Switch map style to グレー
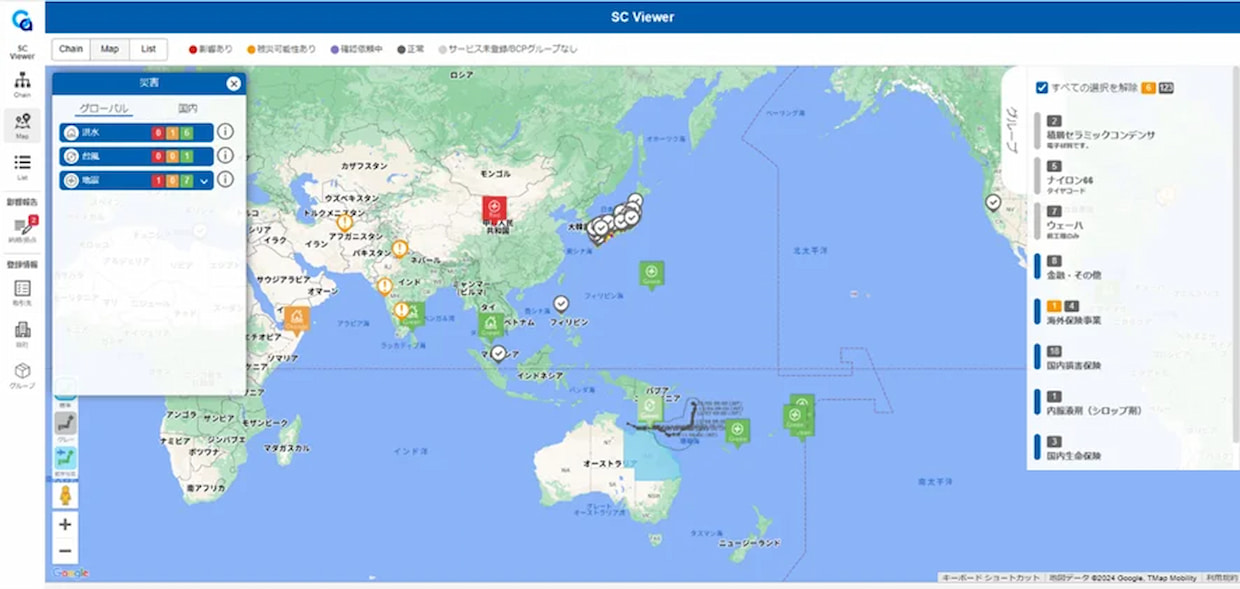The width and height of the screenshot is (1240, 589). [65, 425]
